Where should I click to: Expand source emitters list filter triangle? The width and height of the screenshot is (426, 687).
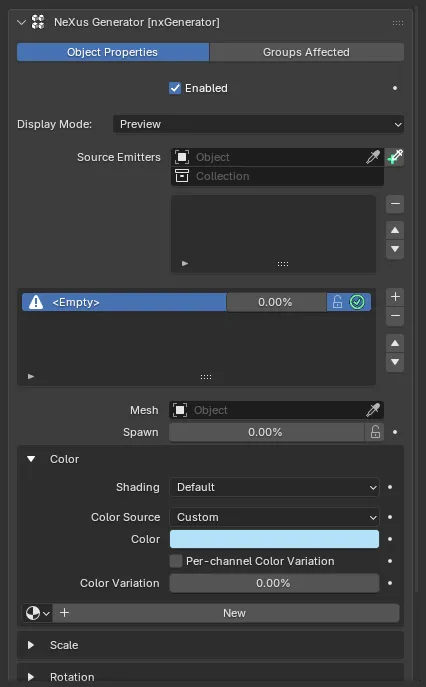click(185, 263)
